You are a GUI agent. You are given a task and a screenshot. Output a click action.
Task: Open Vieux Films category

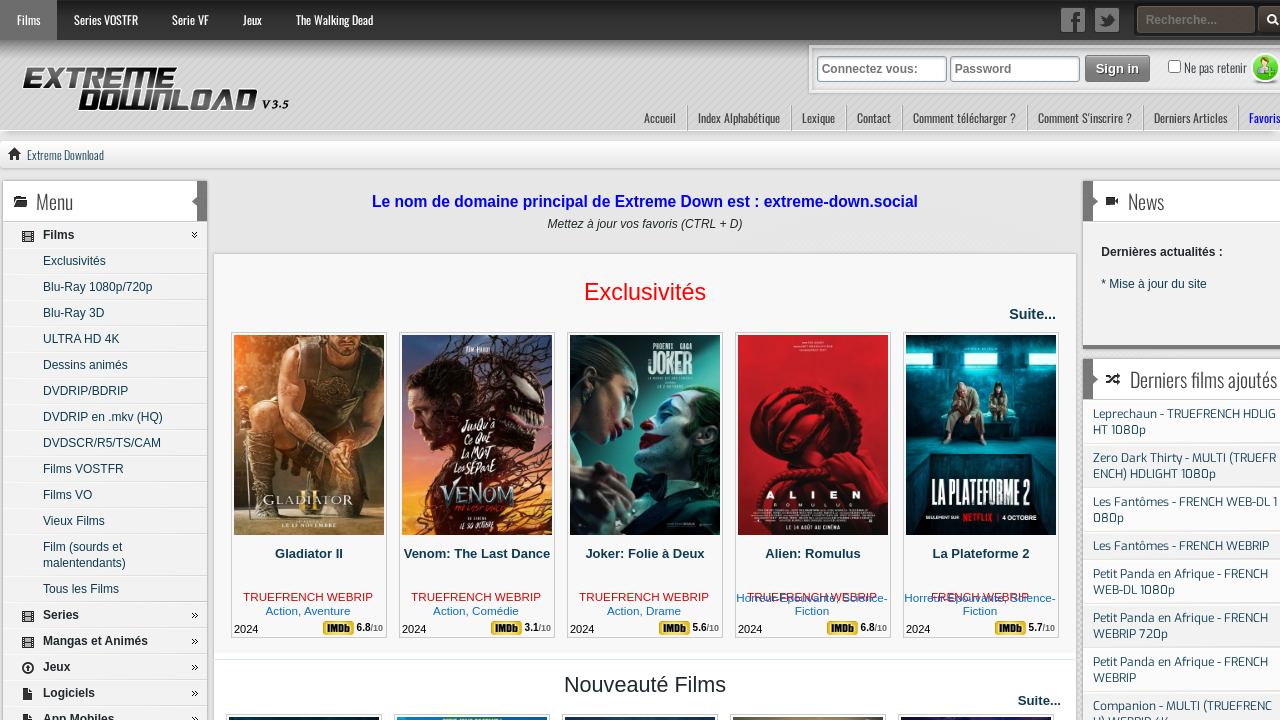click(73, 521)
